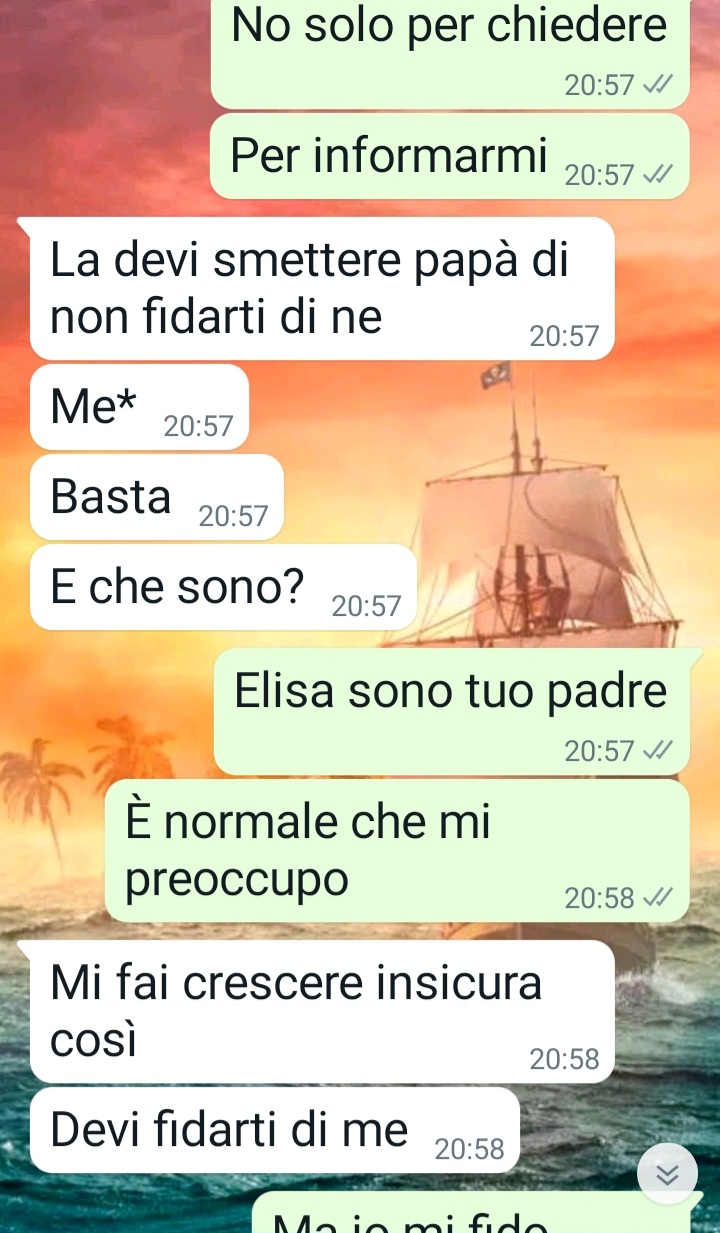Image resolution: width=720 pixels, height=1233 pixels.
Task: Click read checkmarks on 'È normale che mi preoccupo'
Action: [x=656, y=899]
